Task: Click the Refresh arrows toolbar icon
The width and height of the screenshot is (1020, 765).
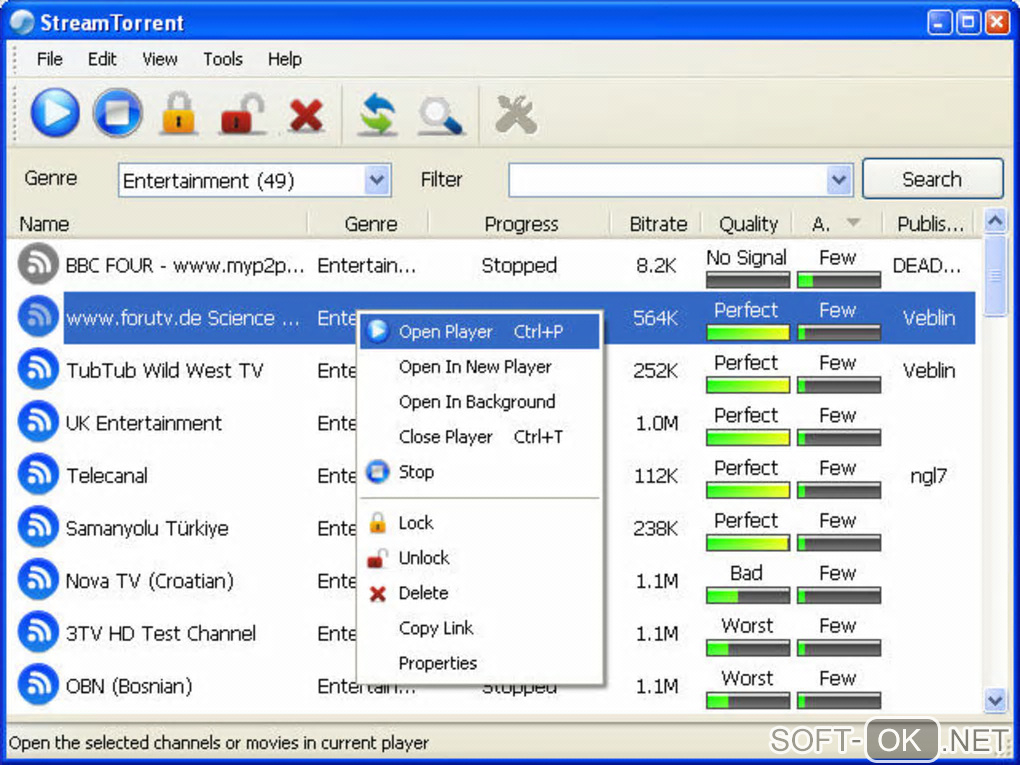Action: click(378, 114)
